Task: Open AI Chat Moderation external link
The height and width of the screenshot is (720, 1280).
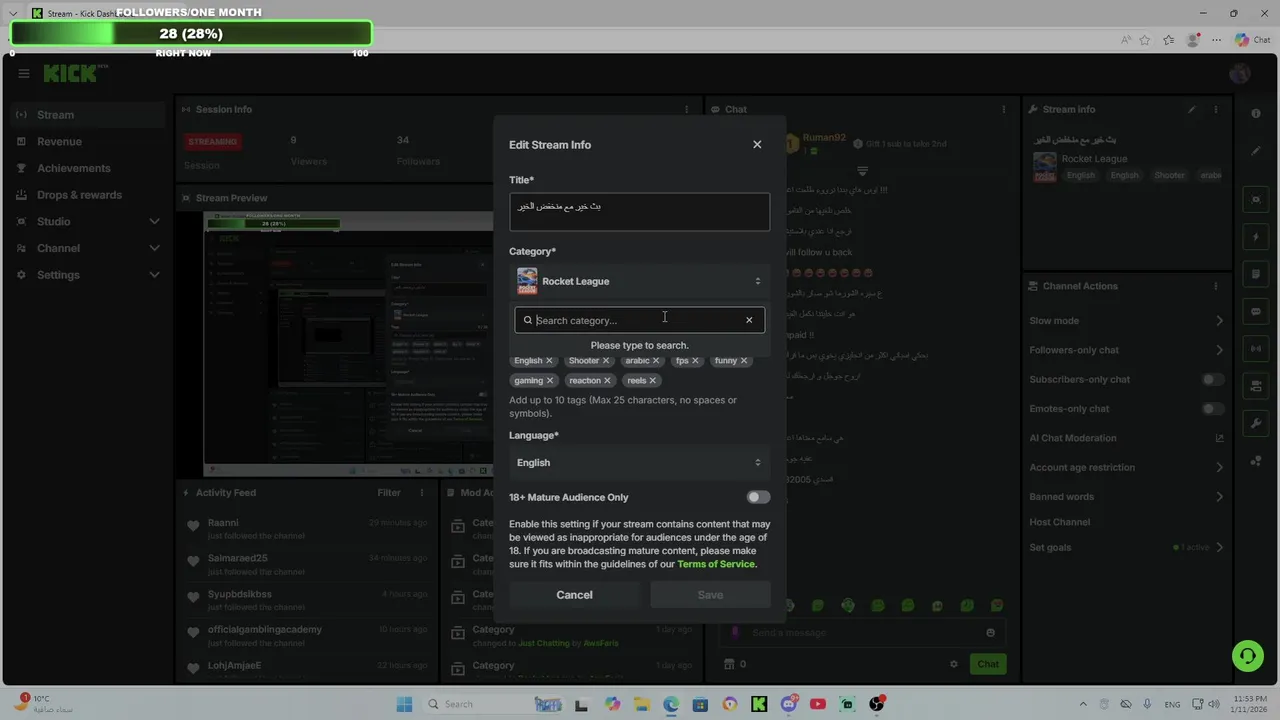Action: tap(1219, 438)
